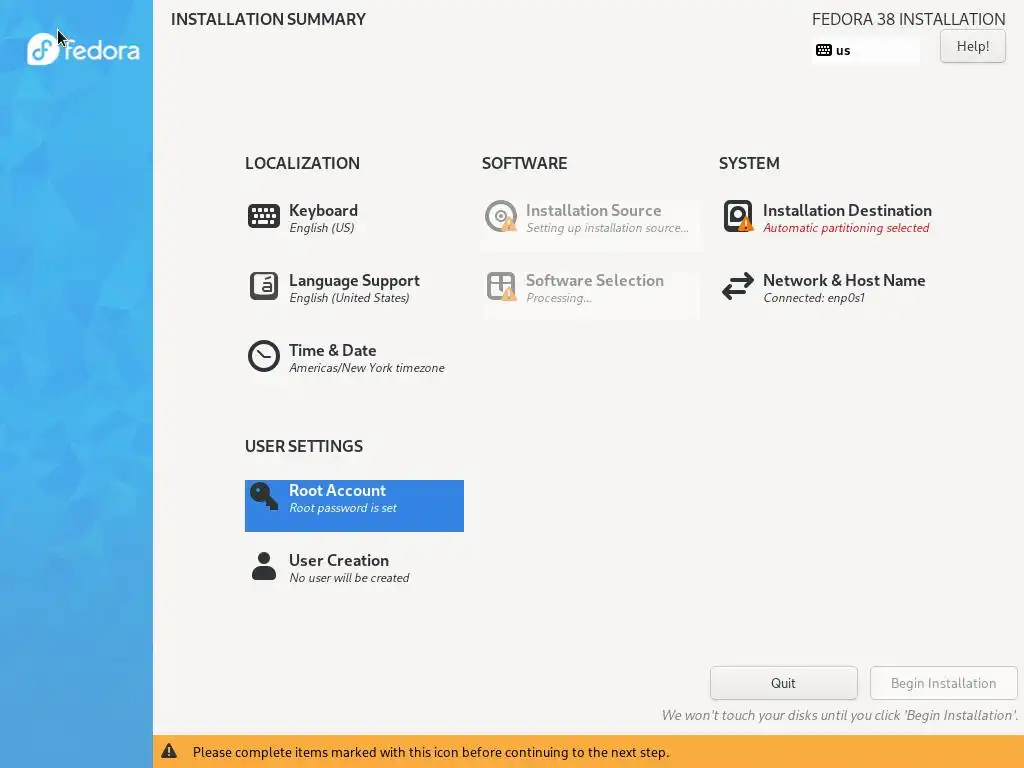Click the Software Selection package icon
The width and height of the screenshot is (1024, 768).
pos(501,286)
